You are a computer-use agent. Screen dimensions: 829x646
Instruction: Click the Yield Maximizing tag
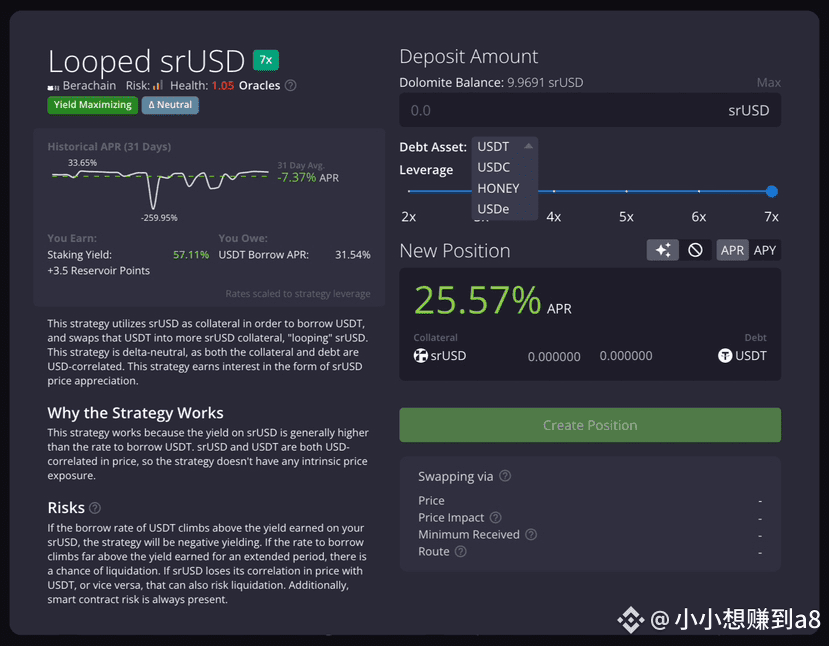pyautogui.click(x=93, y=105)
